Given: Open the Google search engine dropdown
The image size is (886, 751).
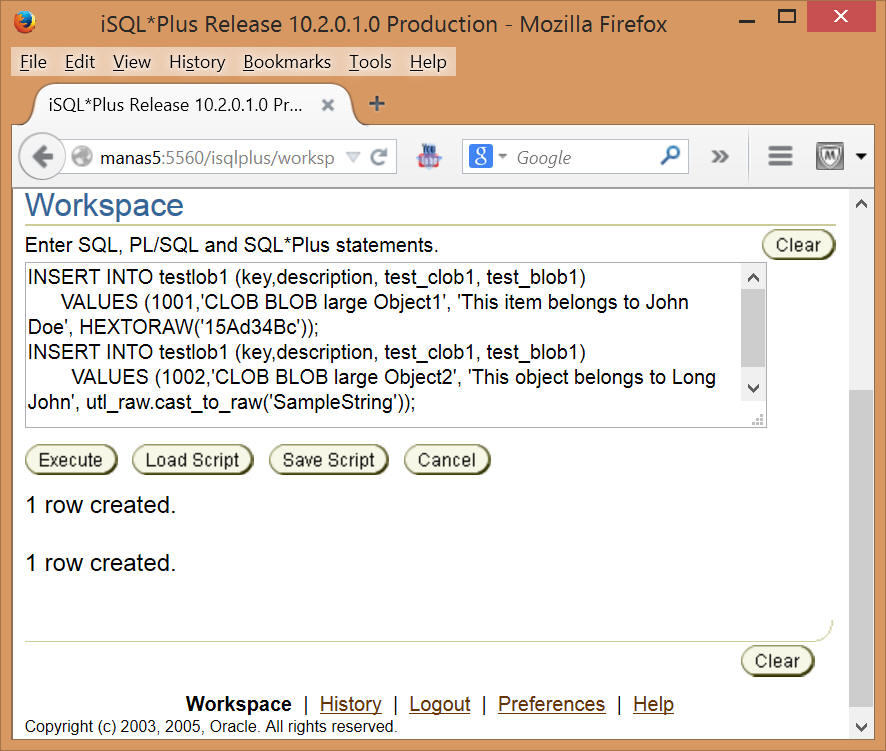Looking at the screenshot, I should click(x=487, y=157).
